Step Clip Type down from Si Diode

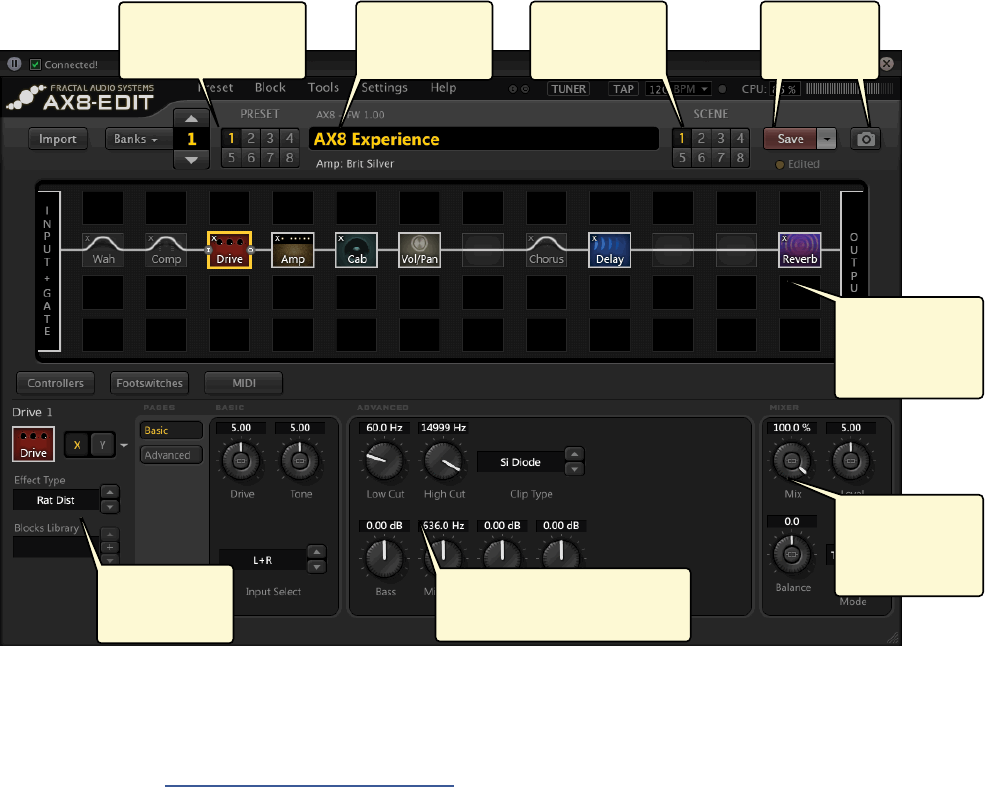point(574,469)
